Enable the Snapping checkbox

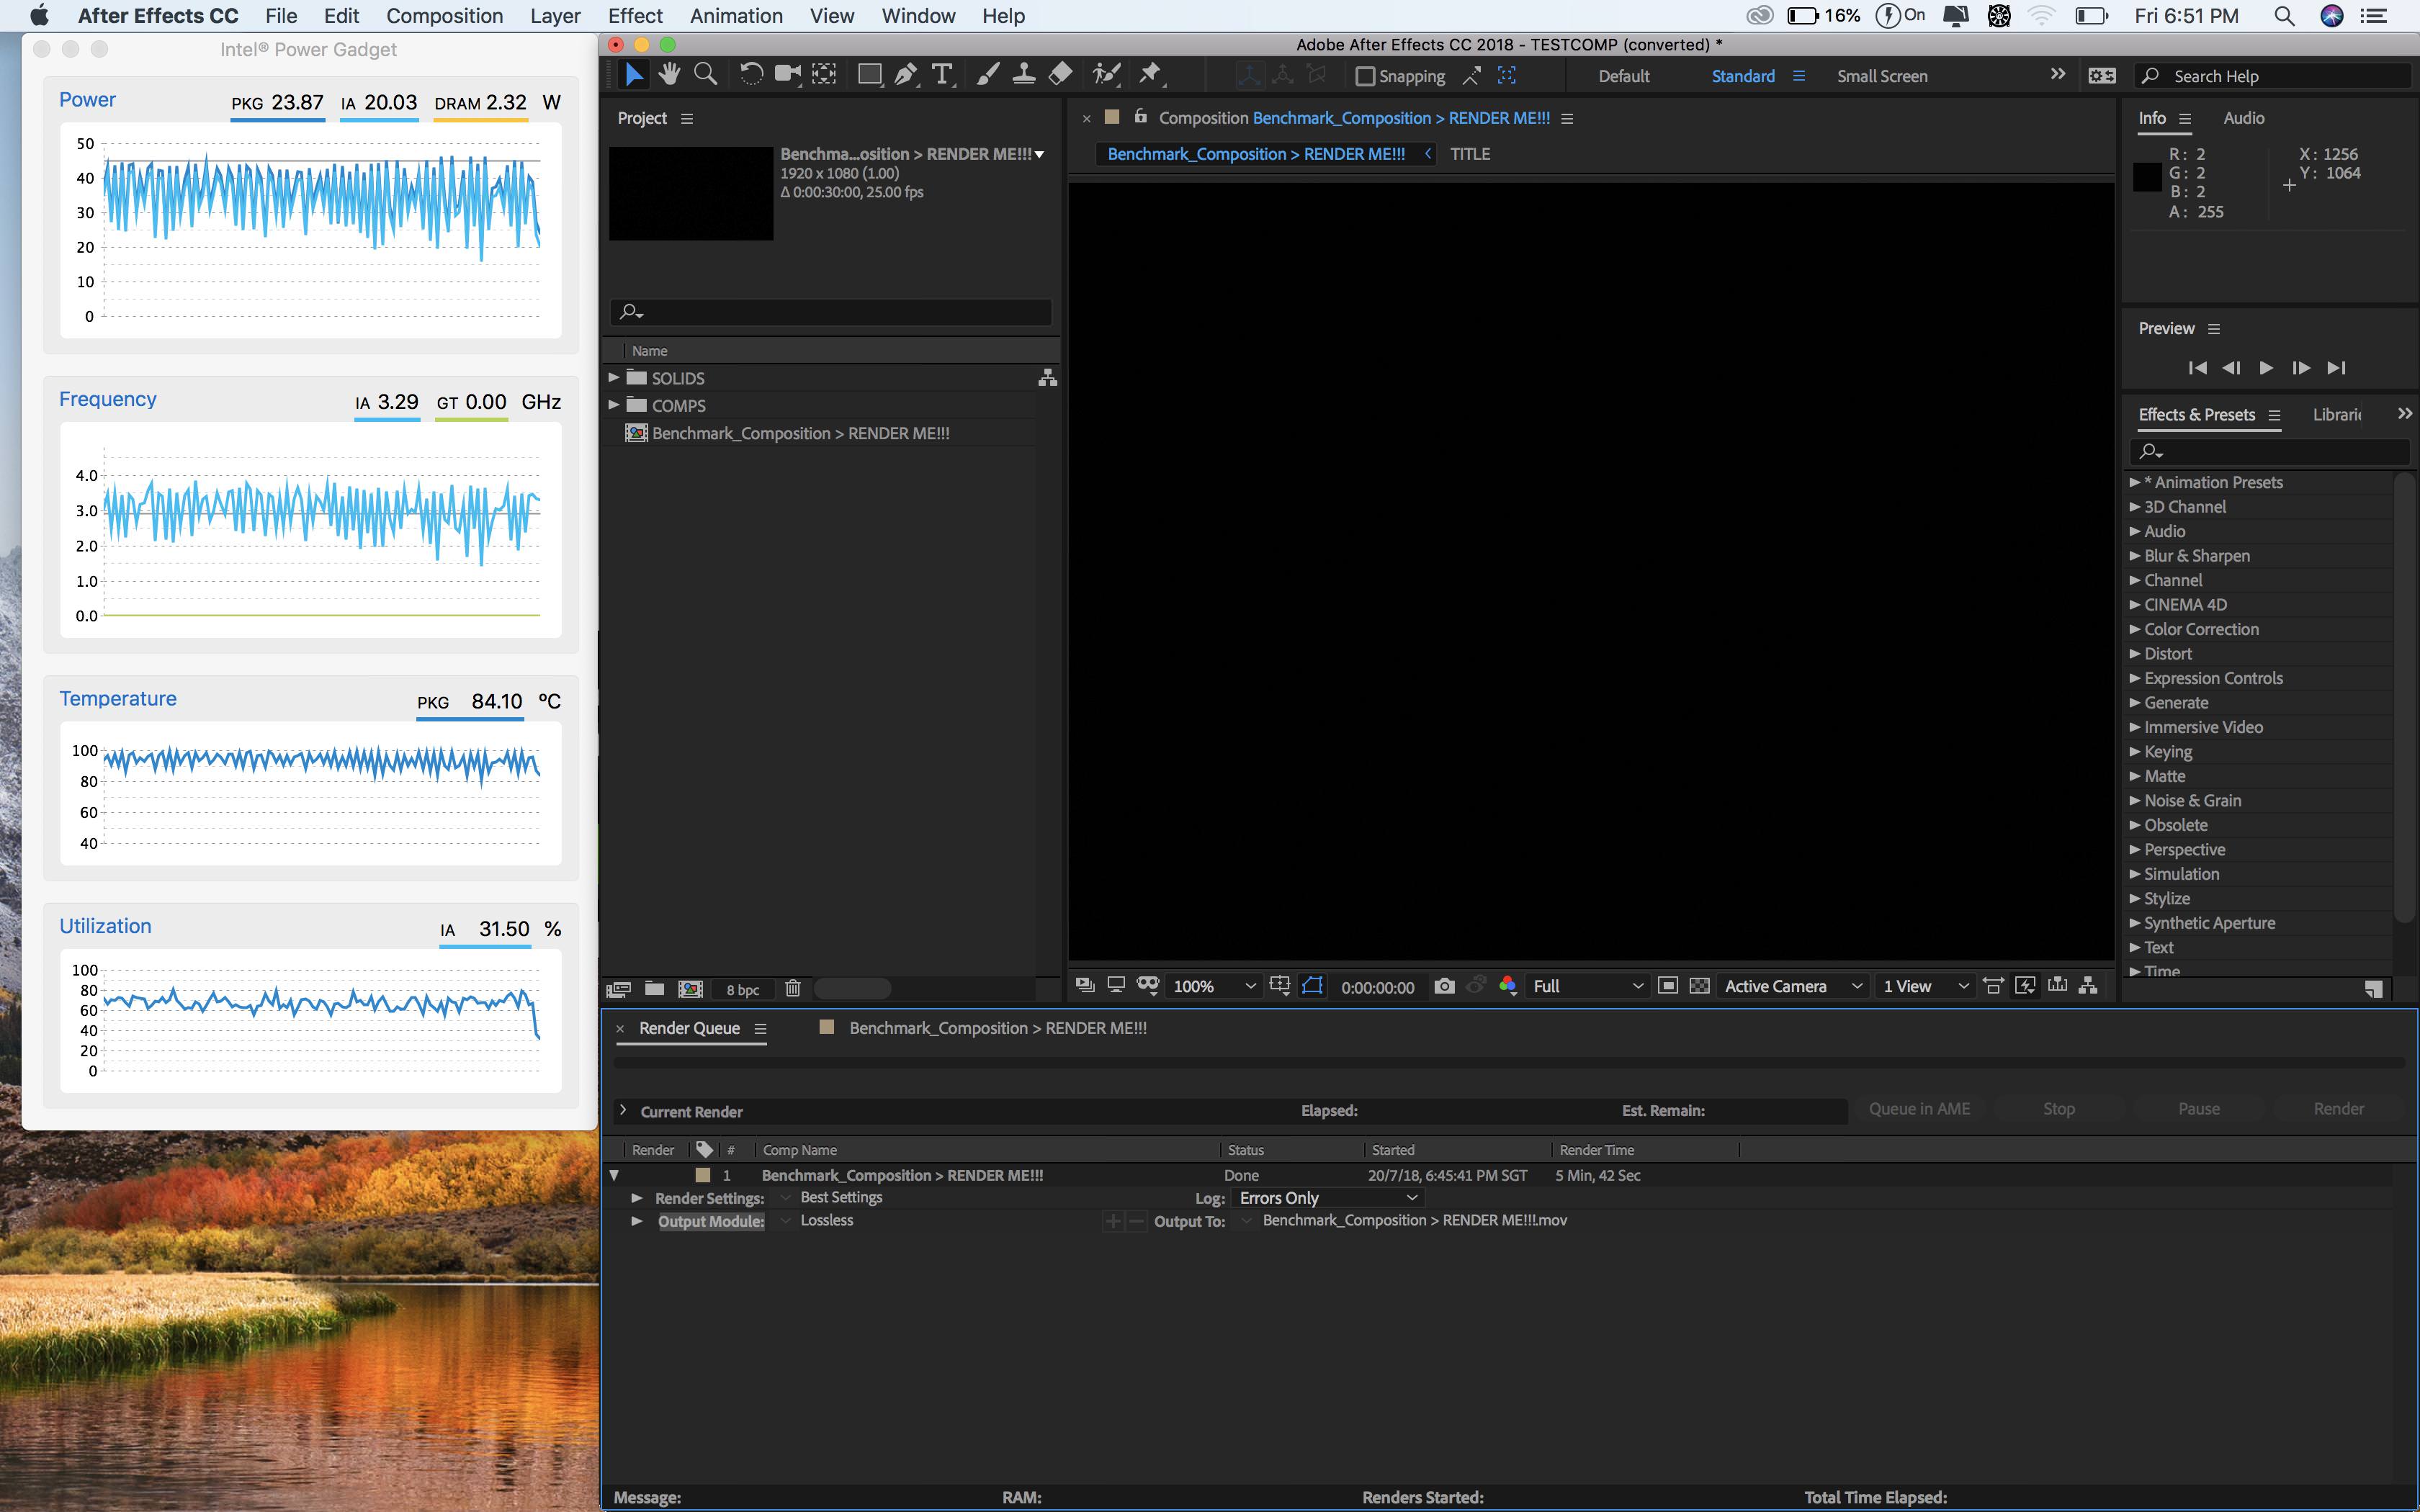1365,76
